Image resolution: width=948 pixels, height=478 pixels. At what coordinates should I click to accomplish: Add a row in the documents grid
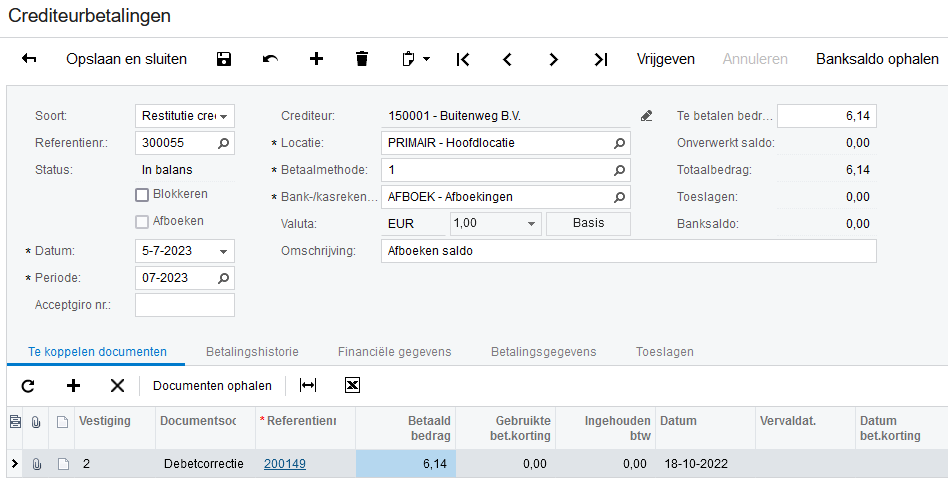coord(73,386)
